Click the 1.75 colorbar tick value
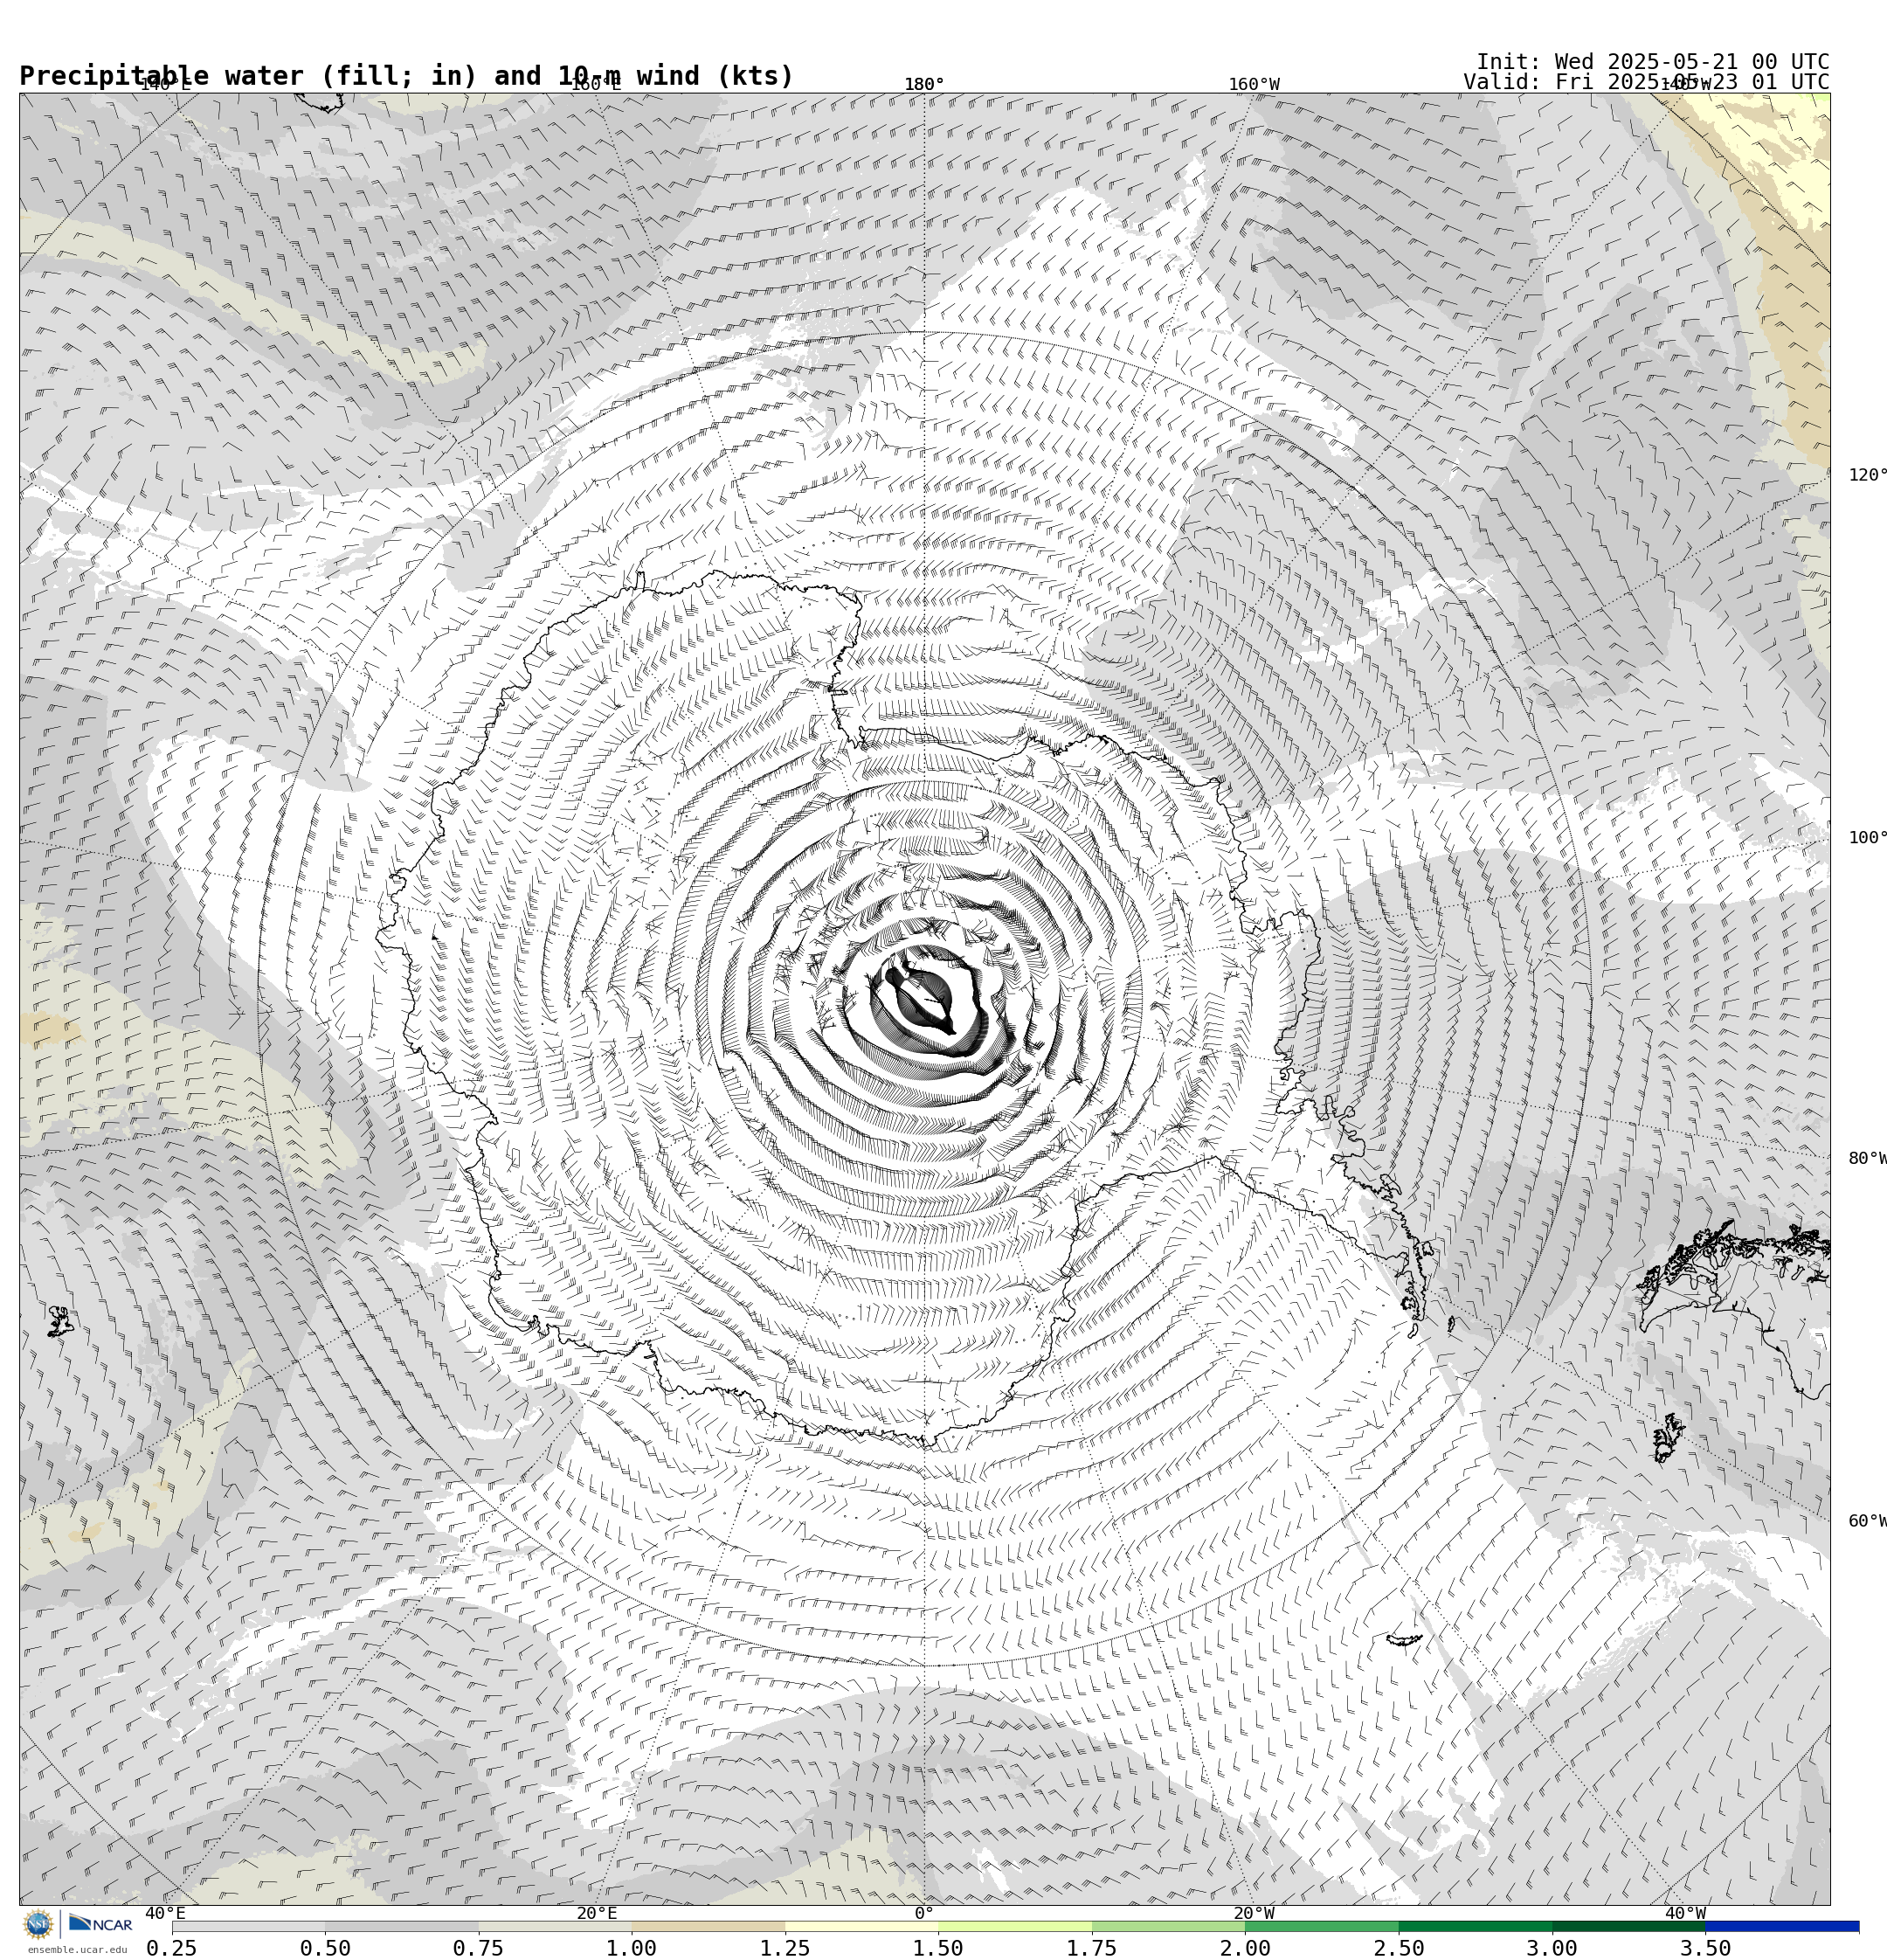 [x=1092, y=1948]
